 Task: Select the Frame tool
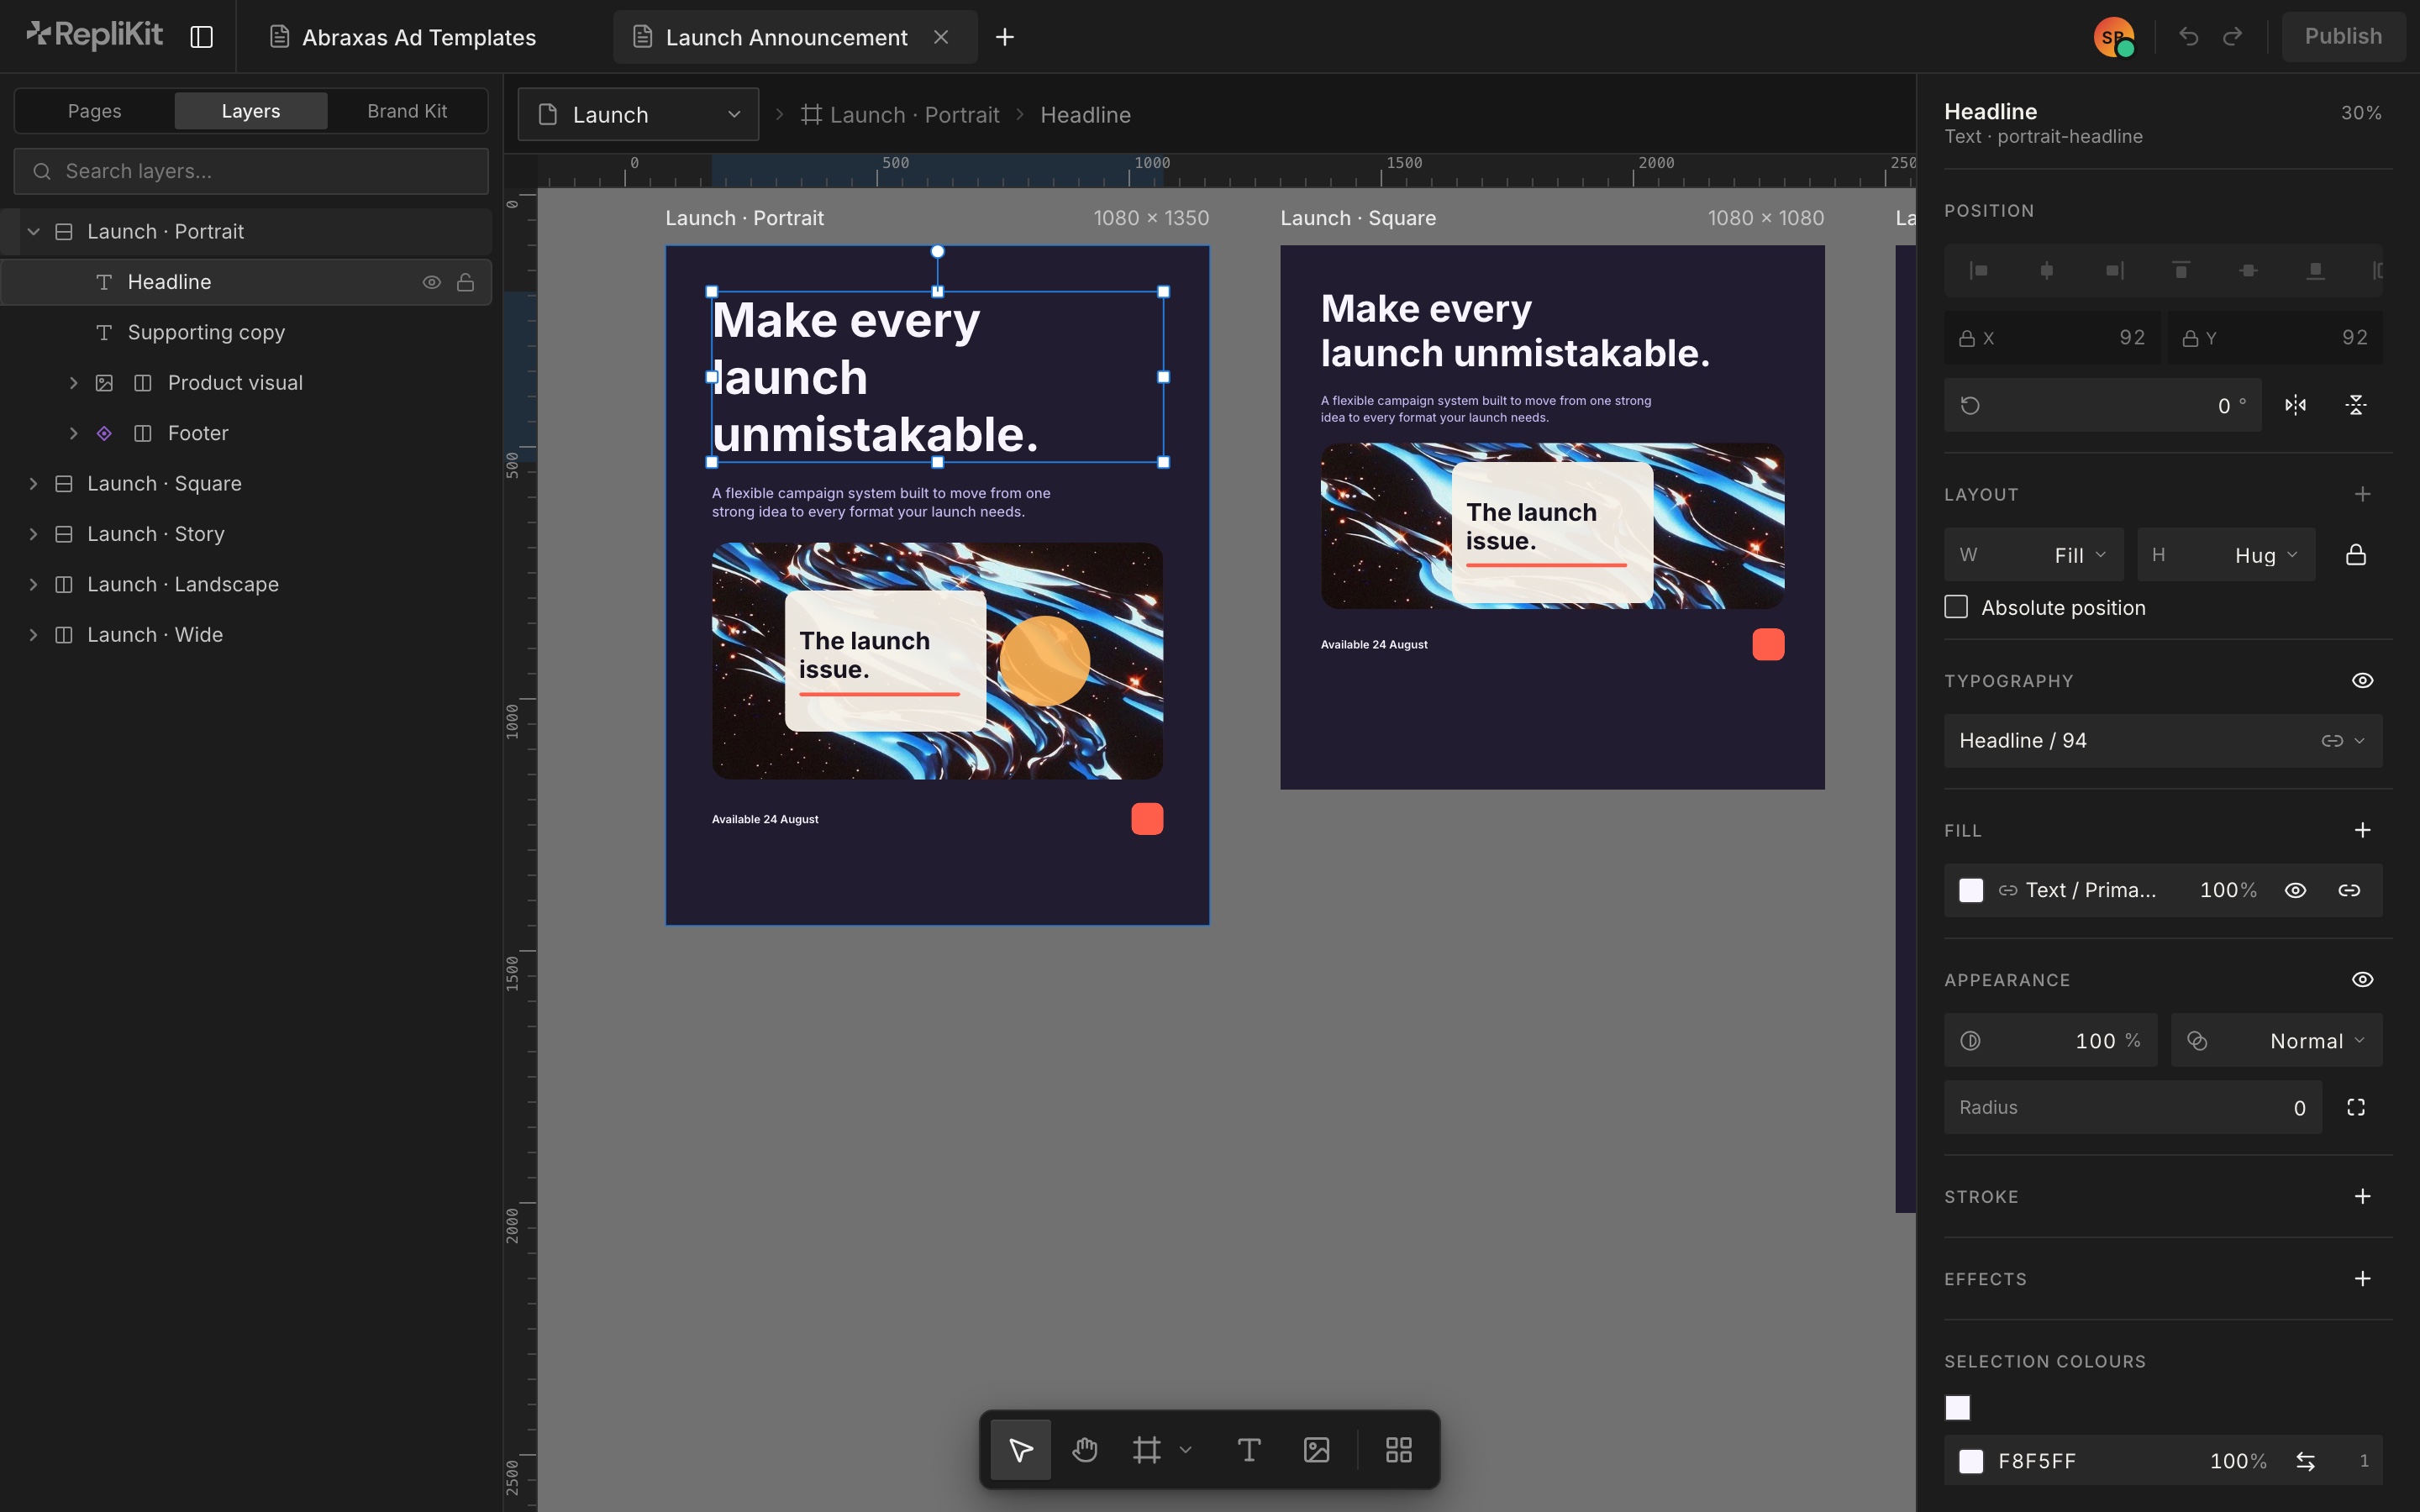pyautogui.click(x=1147, y=1449)
